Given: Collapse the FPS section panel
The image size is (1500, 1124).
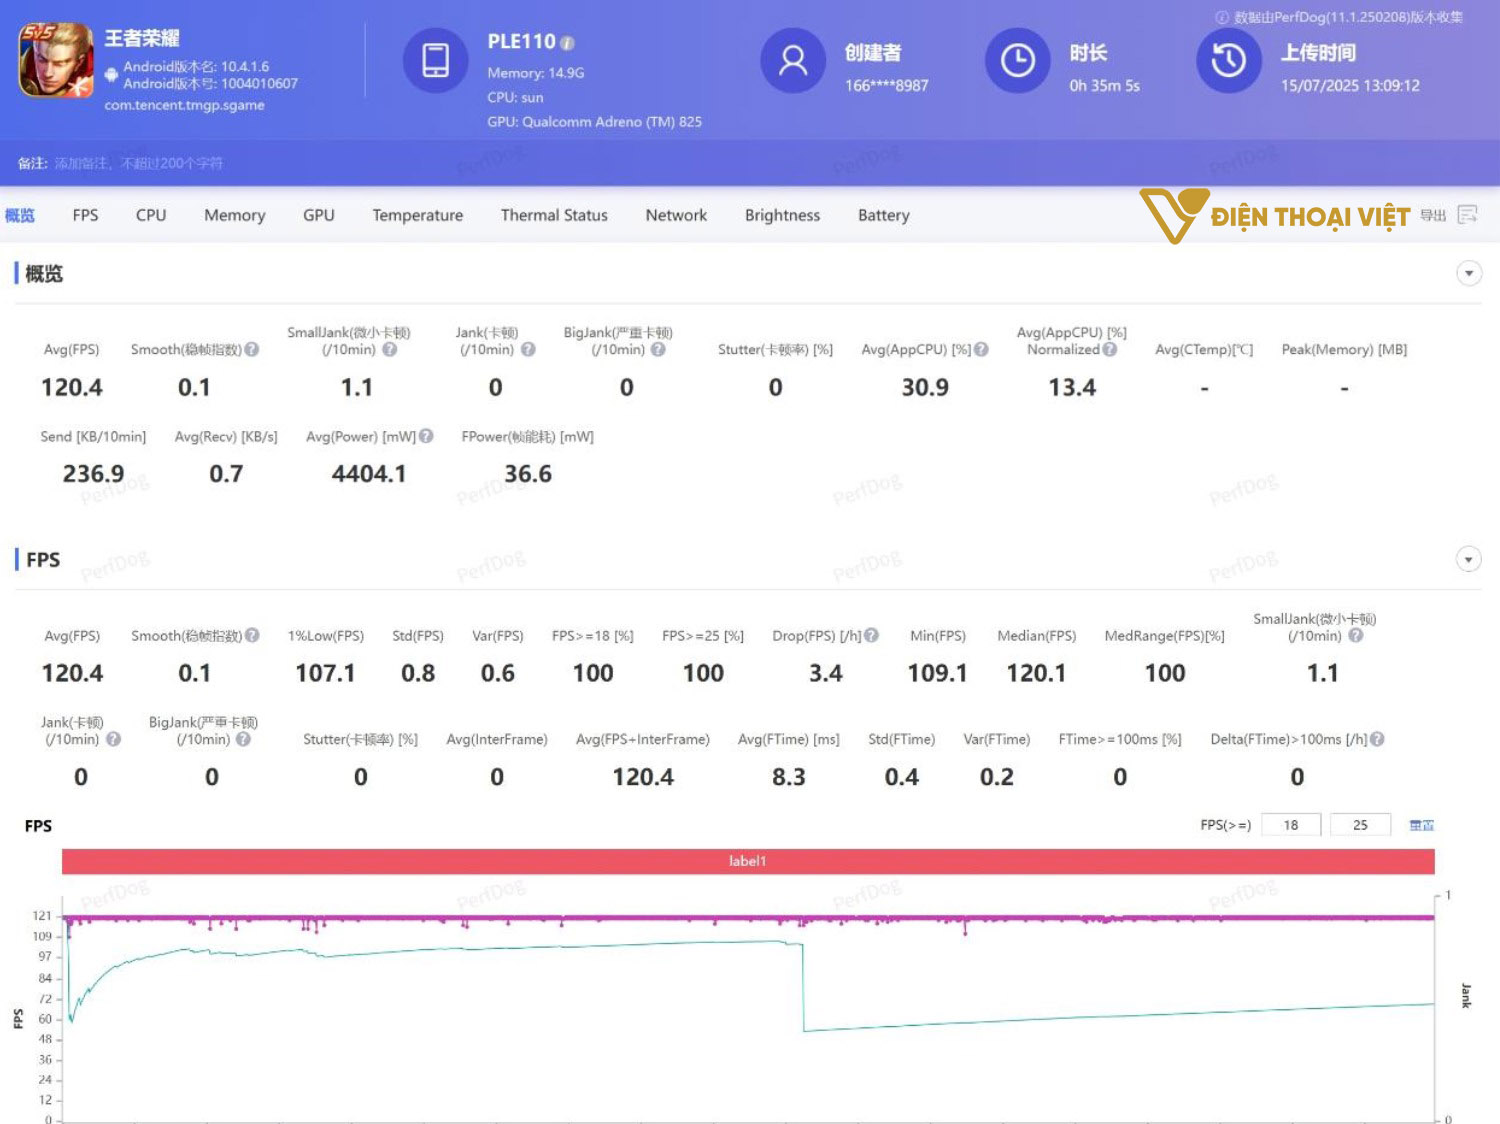Looking at the screenshot, I should point(1468,559).
